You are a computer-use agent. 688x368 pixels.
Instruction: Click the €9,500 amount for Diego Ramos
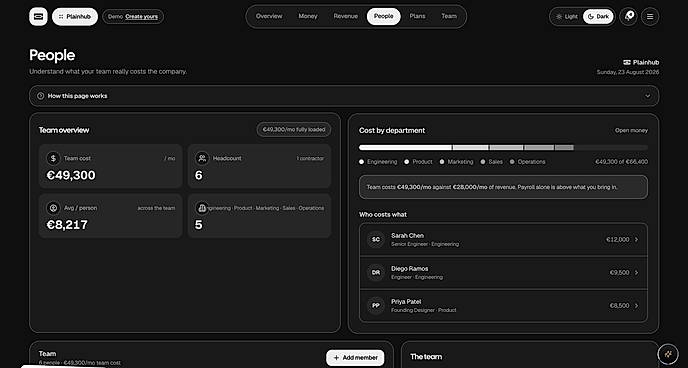tap(620, 272)
